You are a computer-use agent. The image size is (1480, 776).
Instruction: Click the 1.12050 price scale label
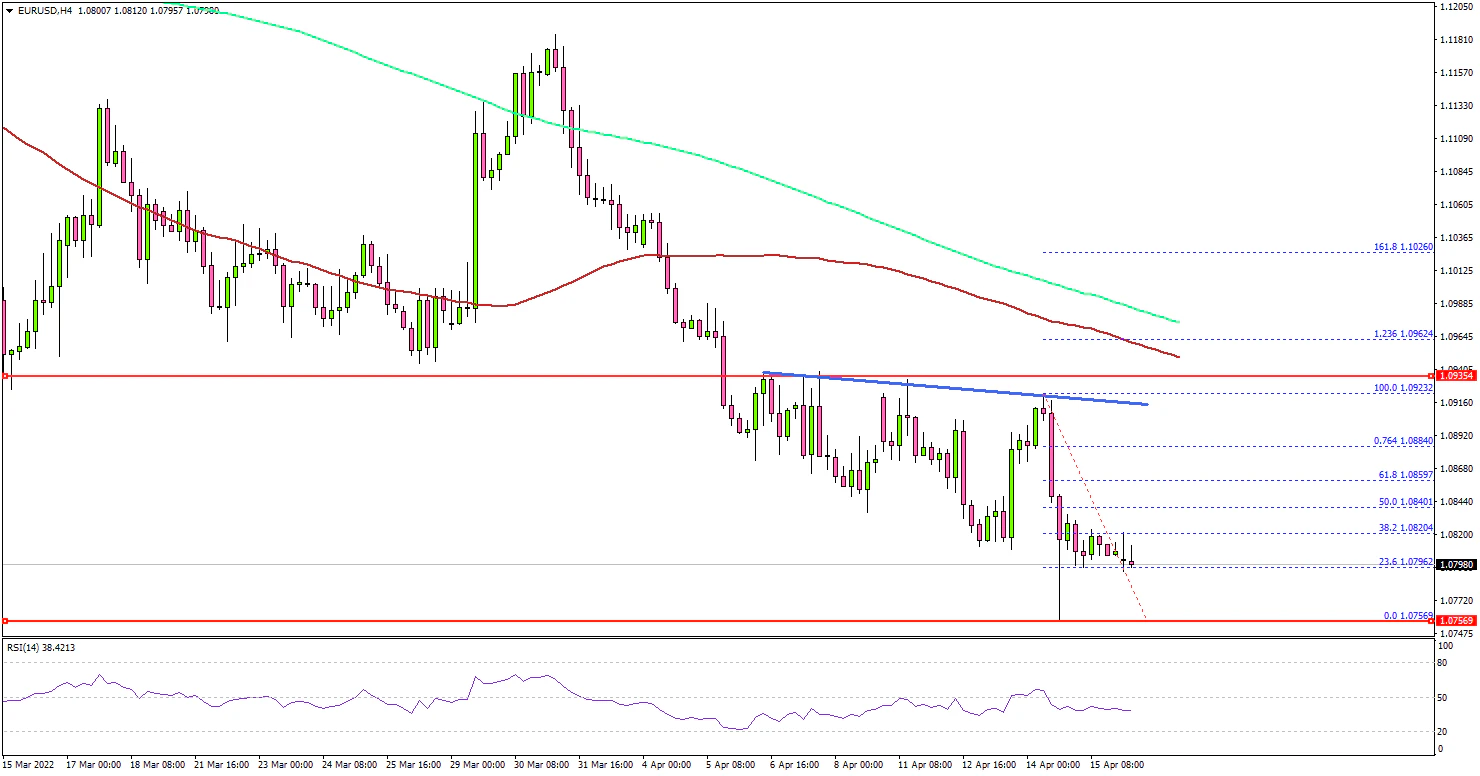(1456, 7)
